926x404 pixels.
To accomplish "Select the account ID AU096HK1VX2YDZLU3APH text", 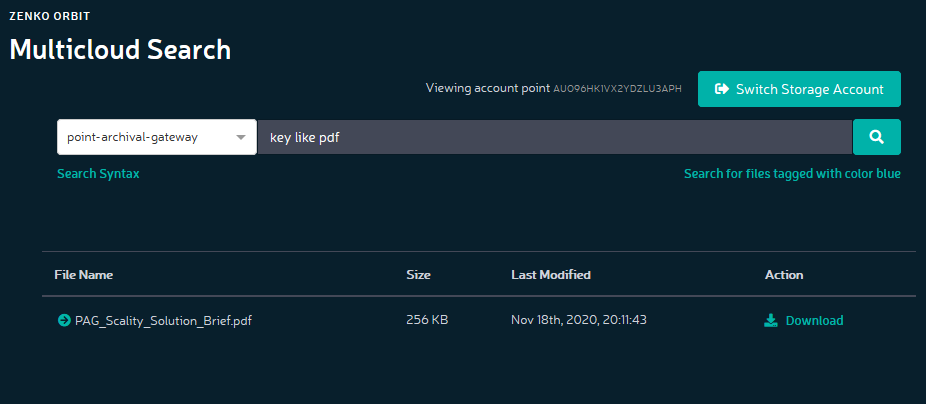I will pyautogui.click(x=617, y=89).
